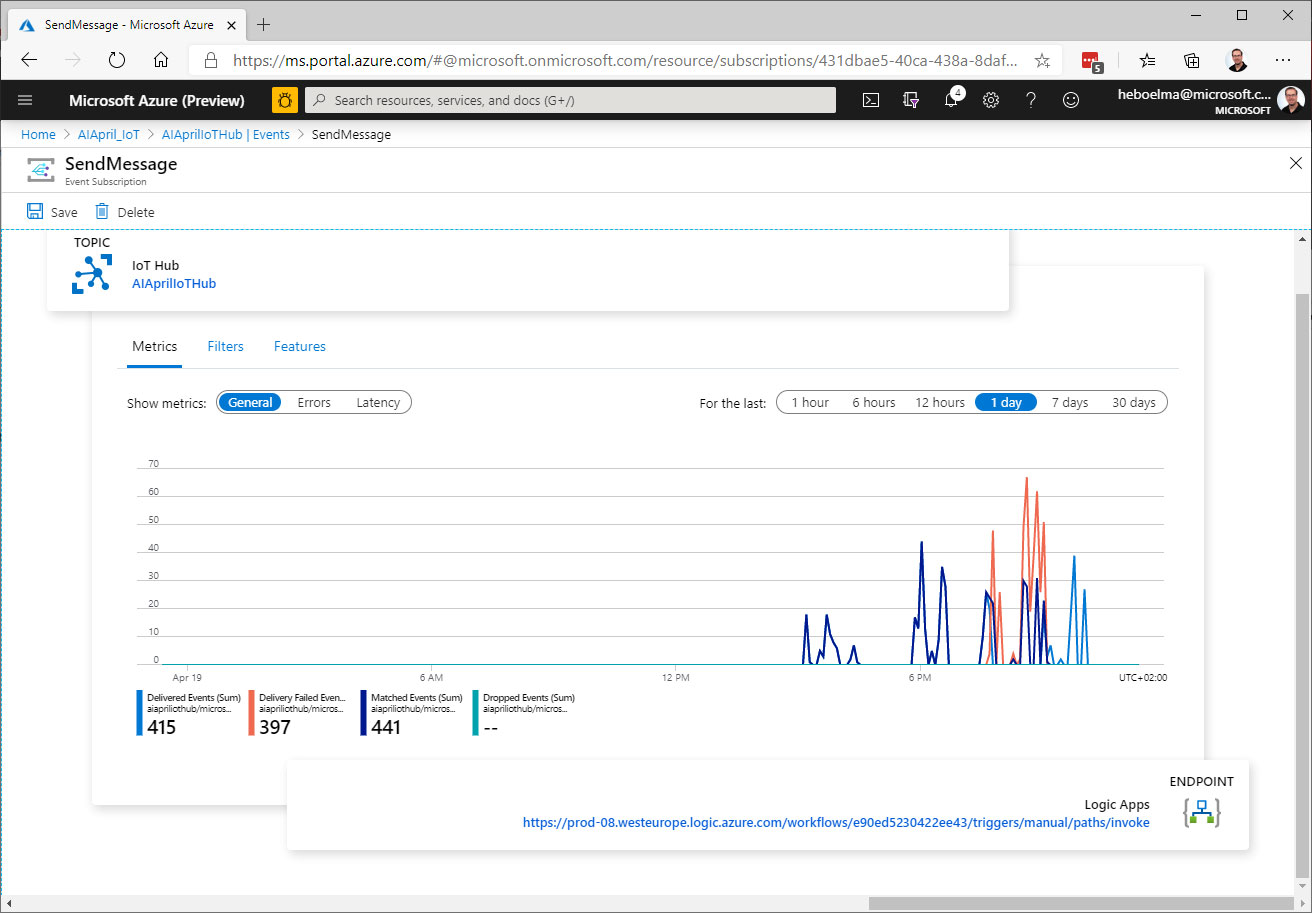Switch to the Filters tab
This screenshot has height=913, width=1312.
tap(225, 346)
